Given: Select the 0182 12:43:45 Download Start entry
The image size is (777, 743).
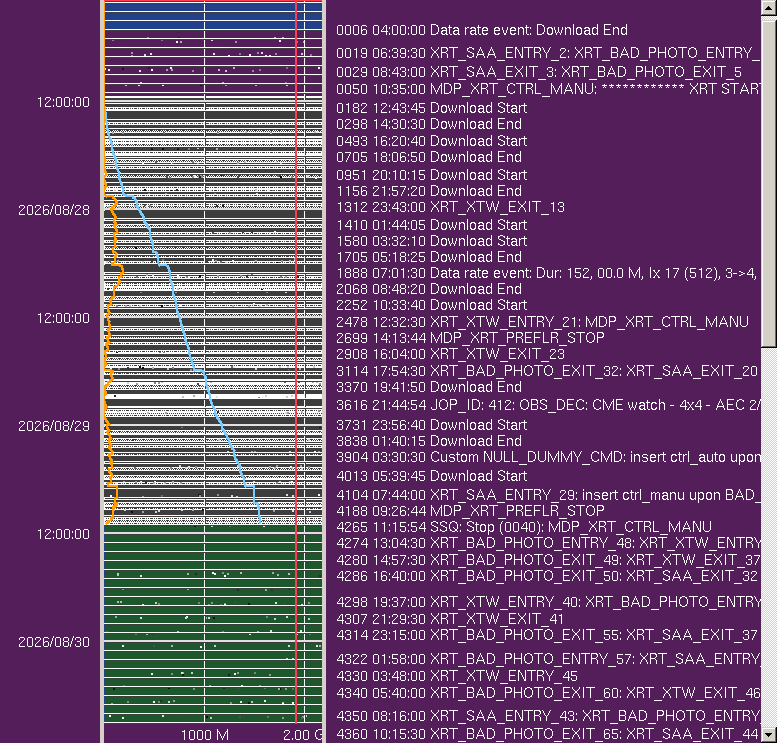Looking at the screenshot, I should tap(431, 108).
